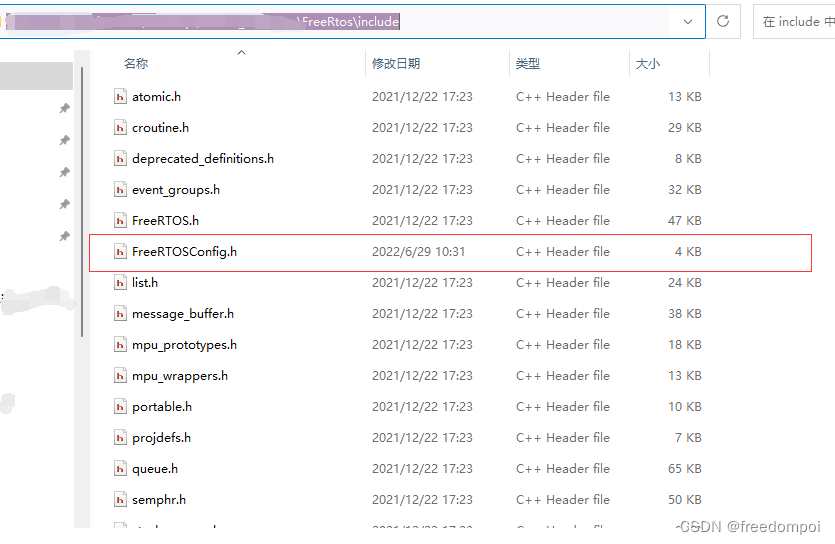Sort files by the 修改日期 column header

coord(396,64)
